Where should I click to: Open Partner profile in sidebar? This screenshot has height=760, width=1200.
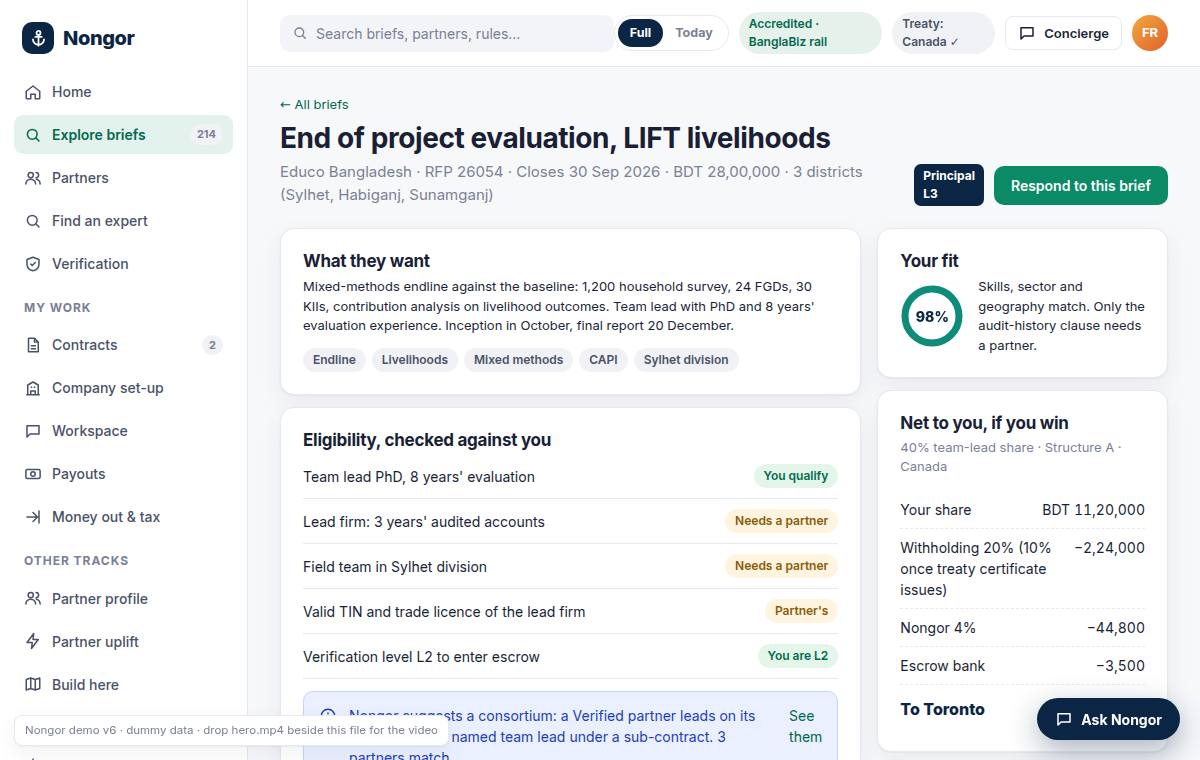point(123,599)
